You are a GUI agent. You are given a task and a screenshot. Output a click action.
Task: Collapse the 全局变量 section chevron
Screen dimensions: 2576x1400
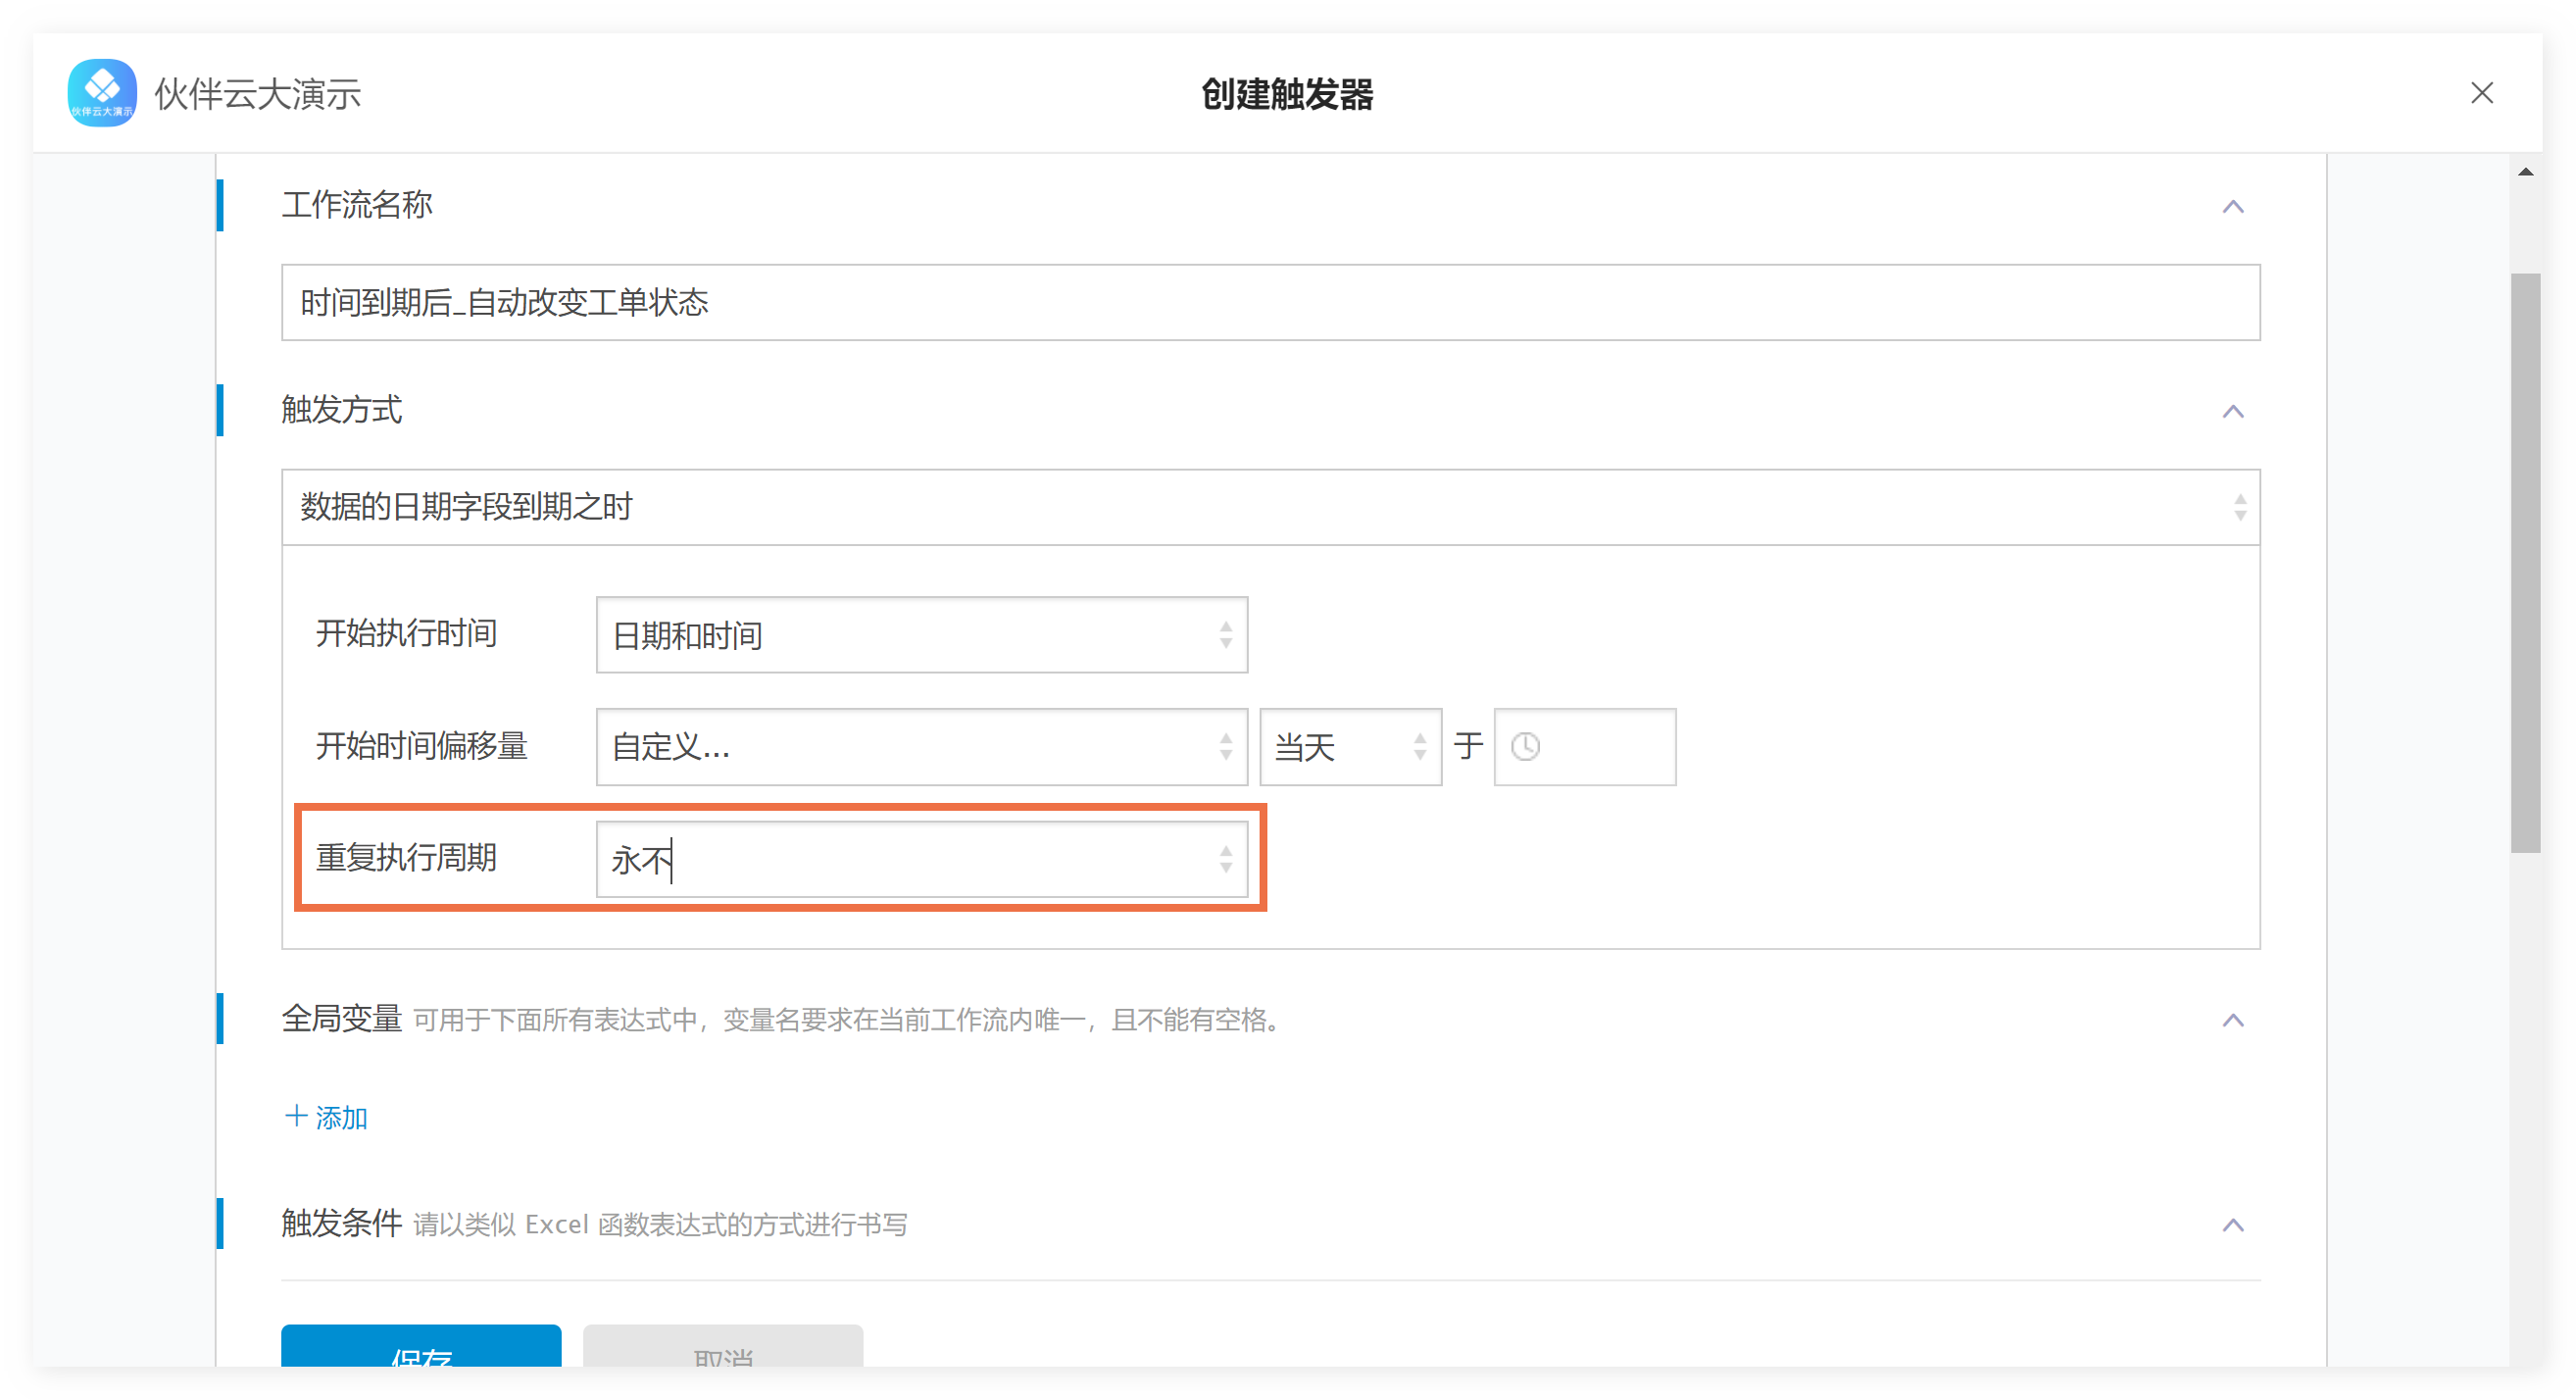coord(2232,1020)
